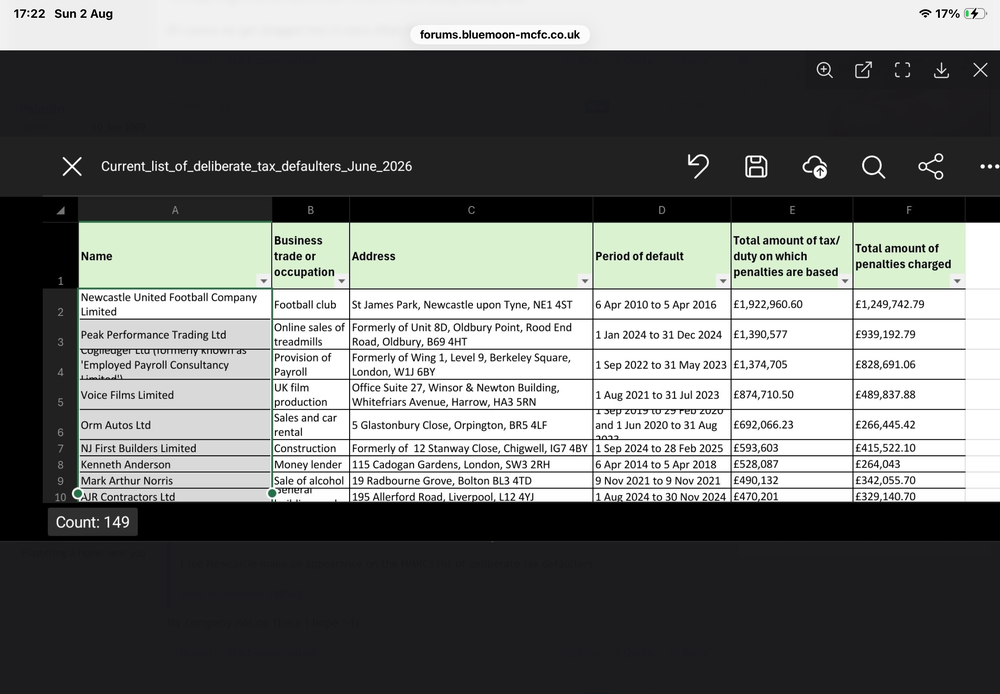This screenshot has height=694, width=1000.
Task: Select row 5 header
Action: (61, 395)
